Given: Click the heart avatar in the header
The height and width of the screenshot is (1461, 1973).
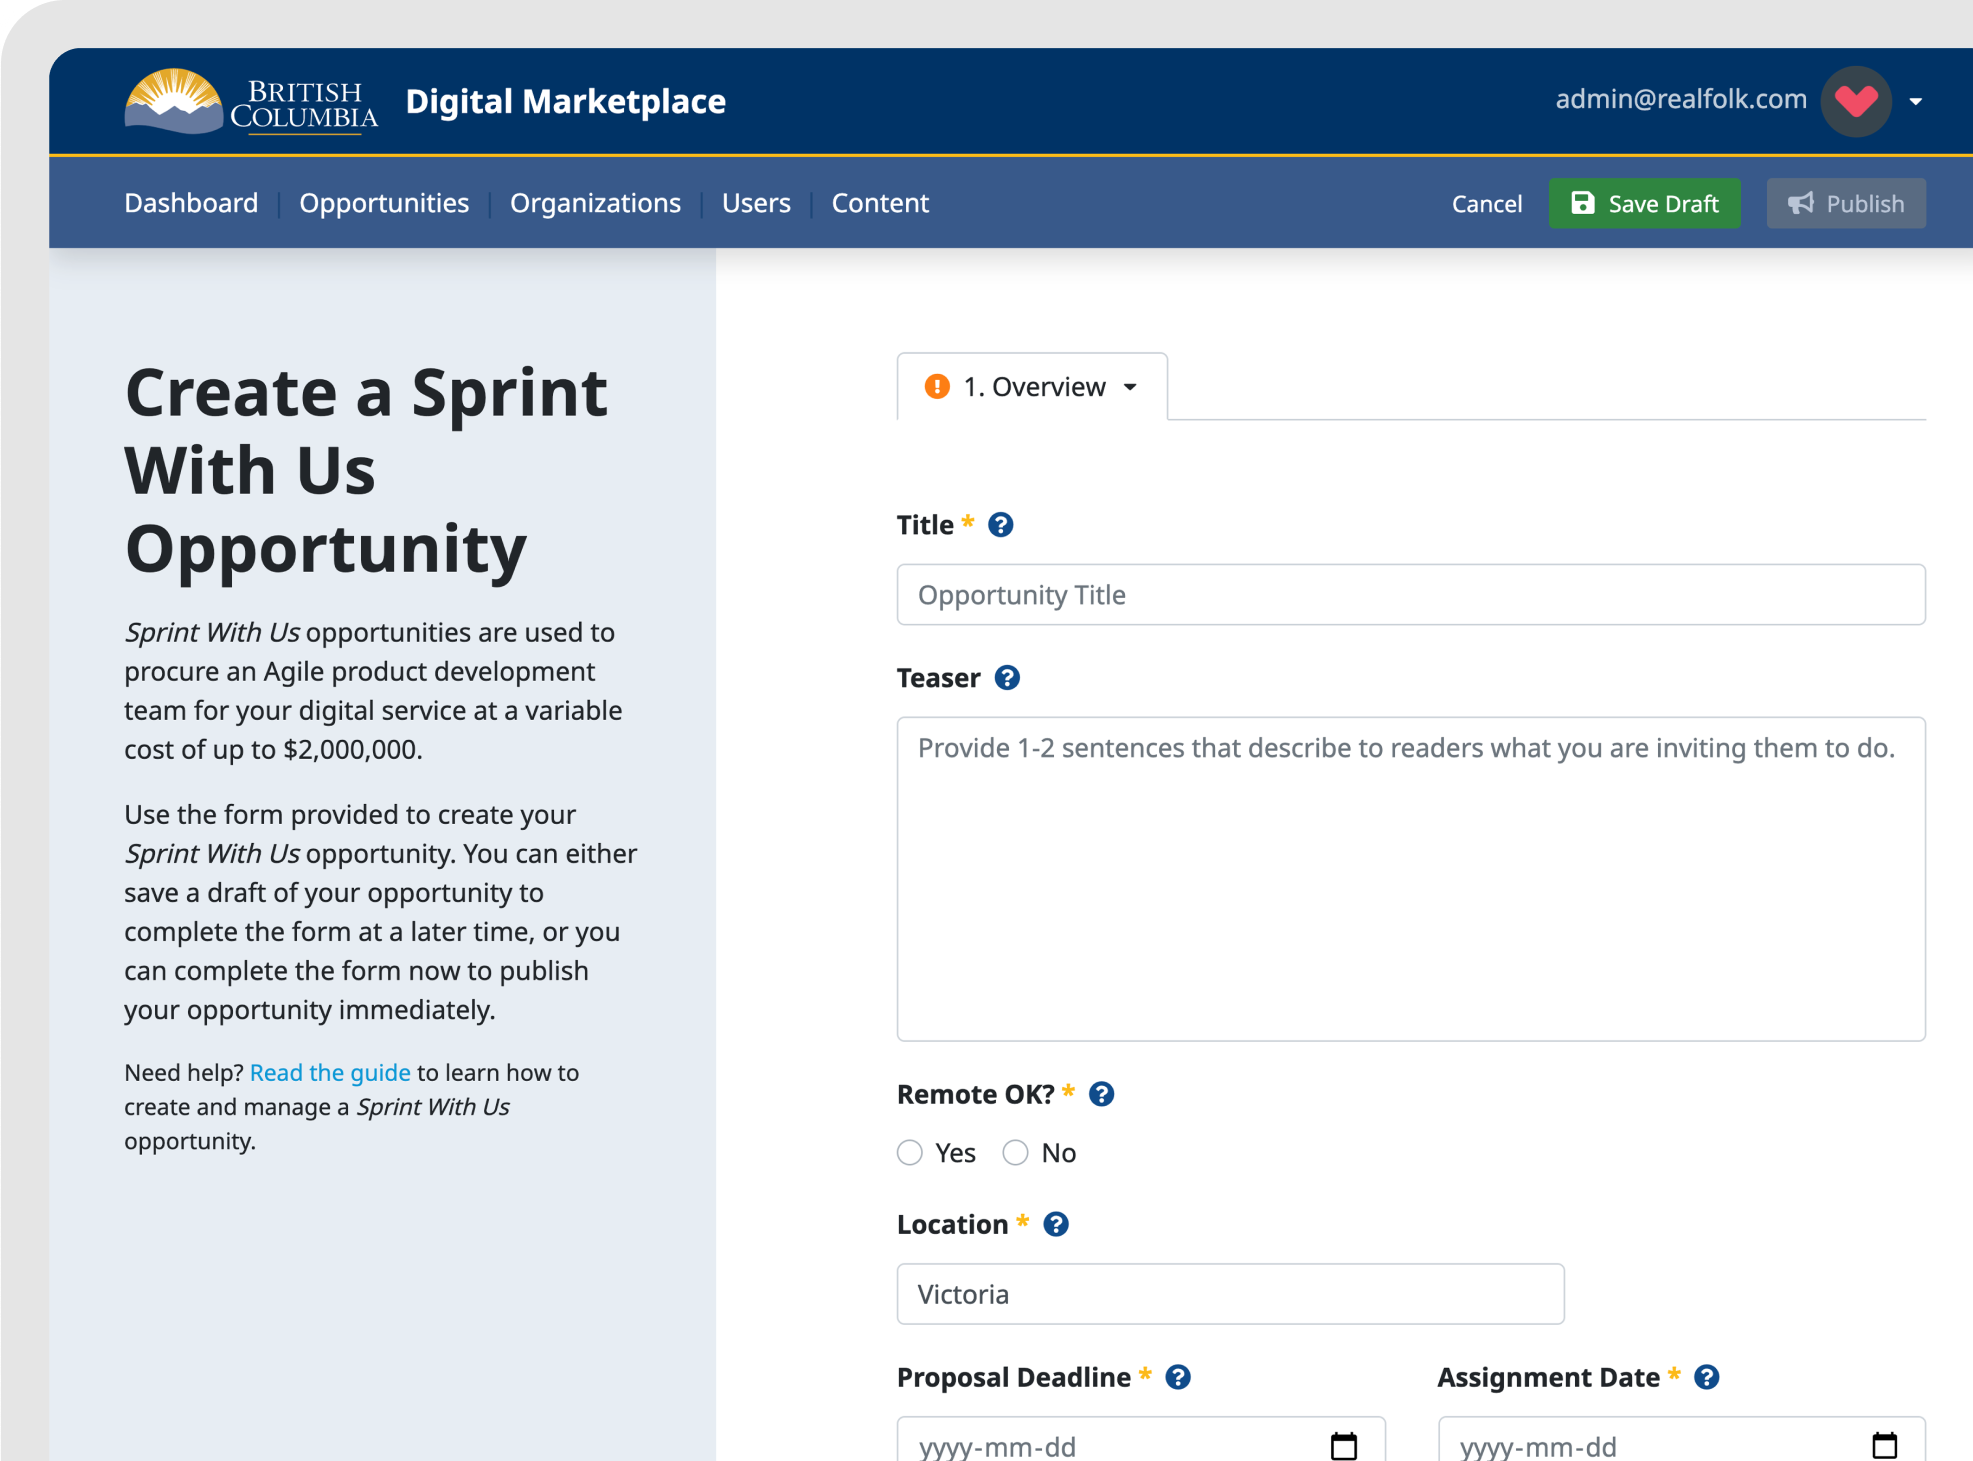Looking at the screenshot, I should (1856, 100).
